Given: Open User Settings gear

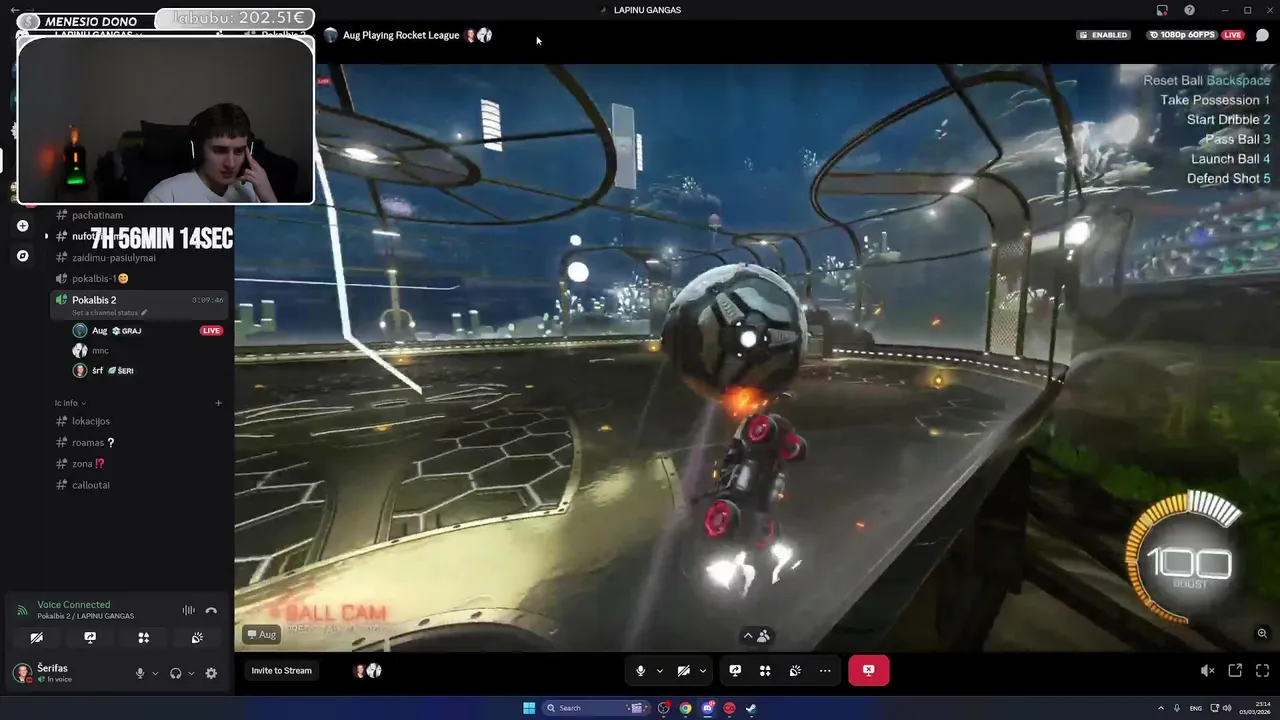Looking at the screenshot, I should (x=211, y=673).
